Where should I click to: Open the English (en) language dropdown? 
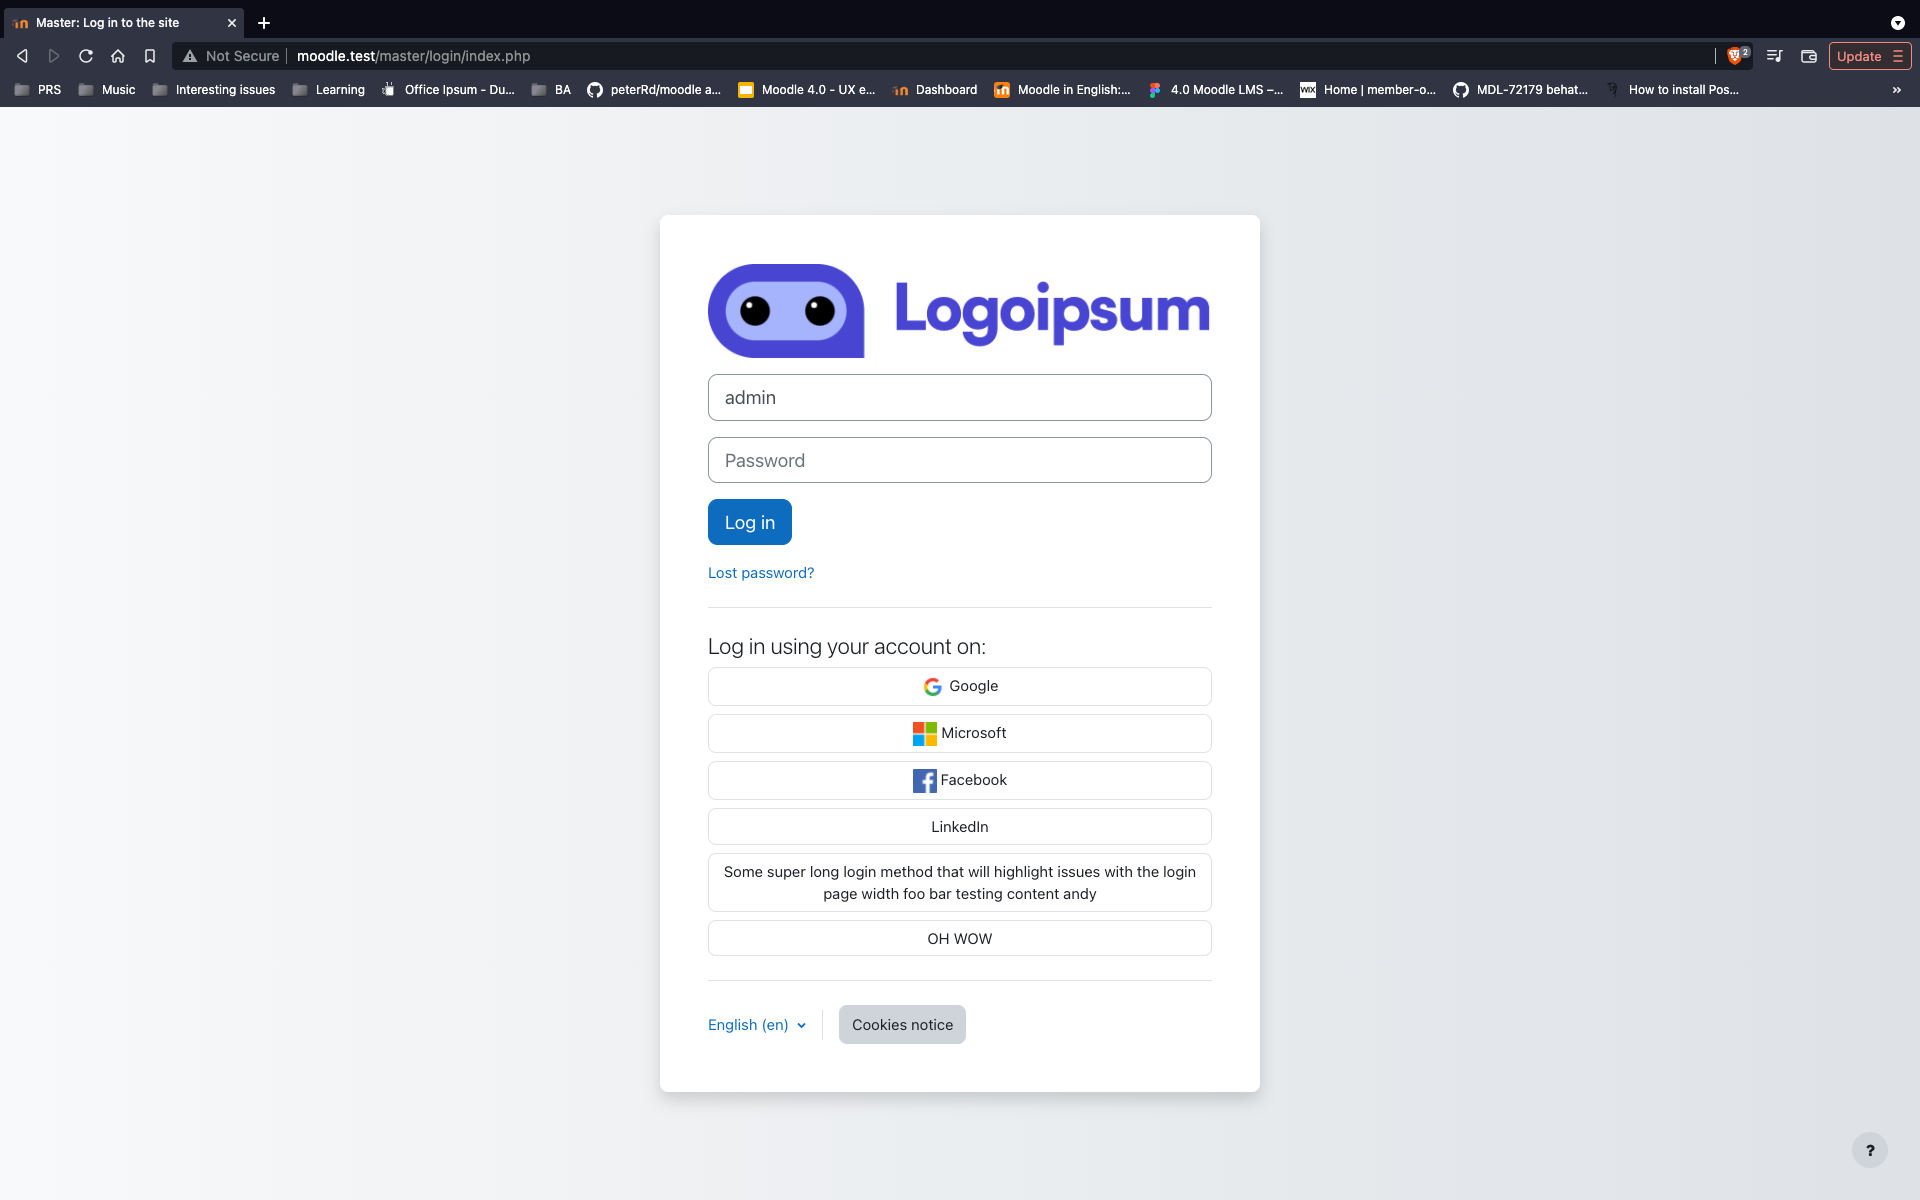click(757, 1025)
